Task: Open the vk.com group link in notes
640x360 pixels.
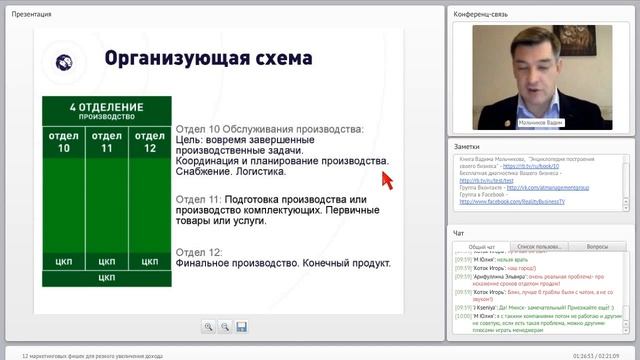Action: (548, 188)
